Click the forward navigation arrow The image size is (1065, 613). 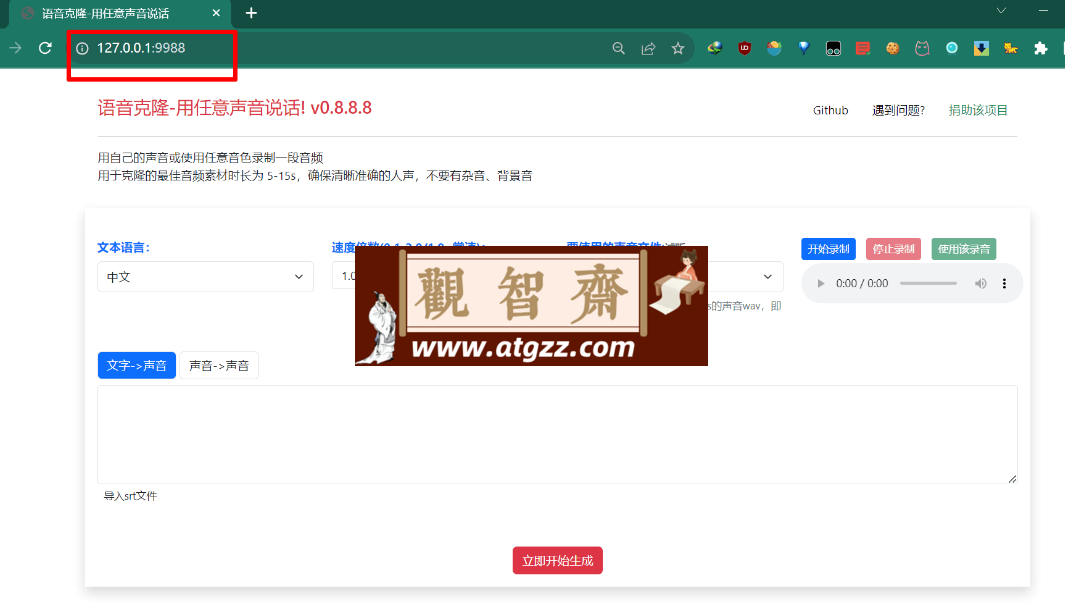(x=15, y=48)
